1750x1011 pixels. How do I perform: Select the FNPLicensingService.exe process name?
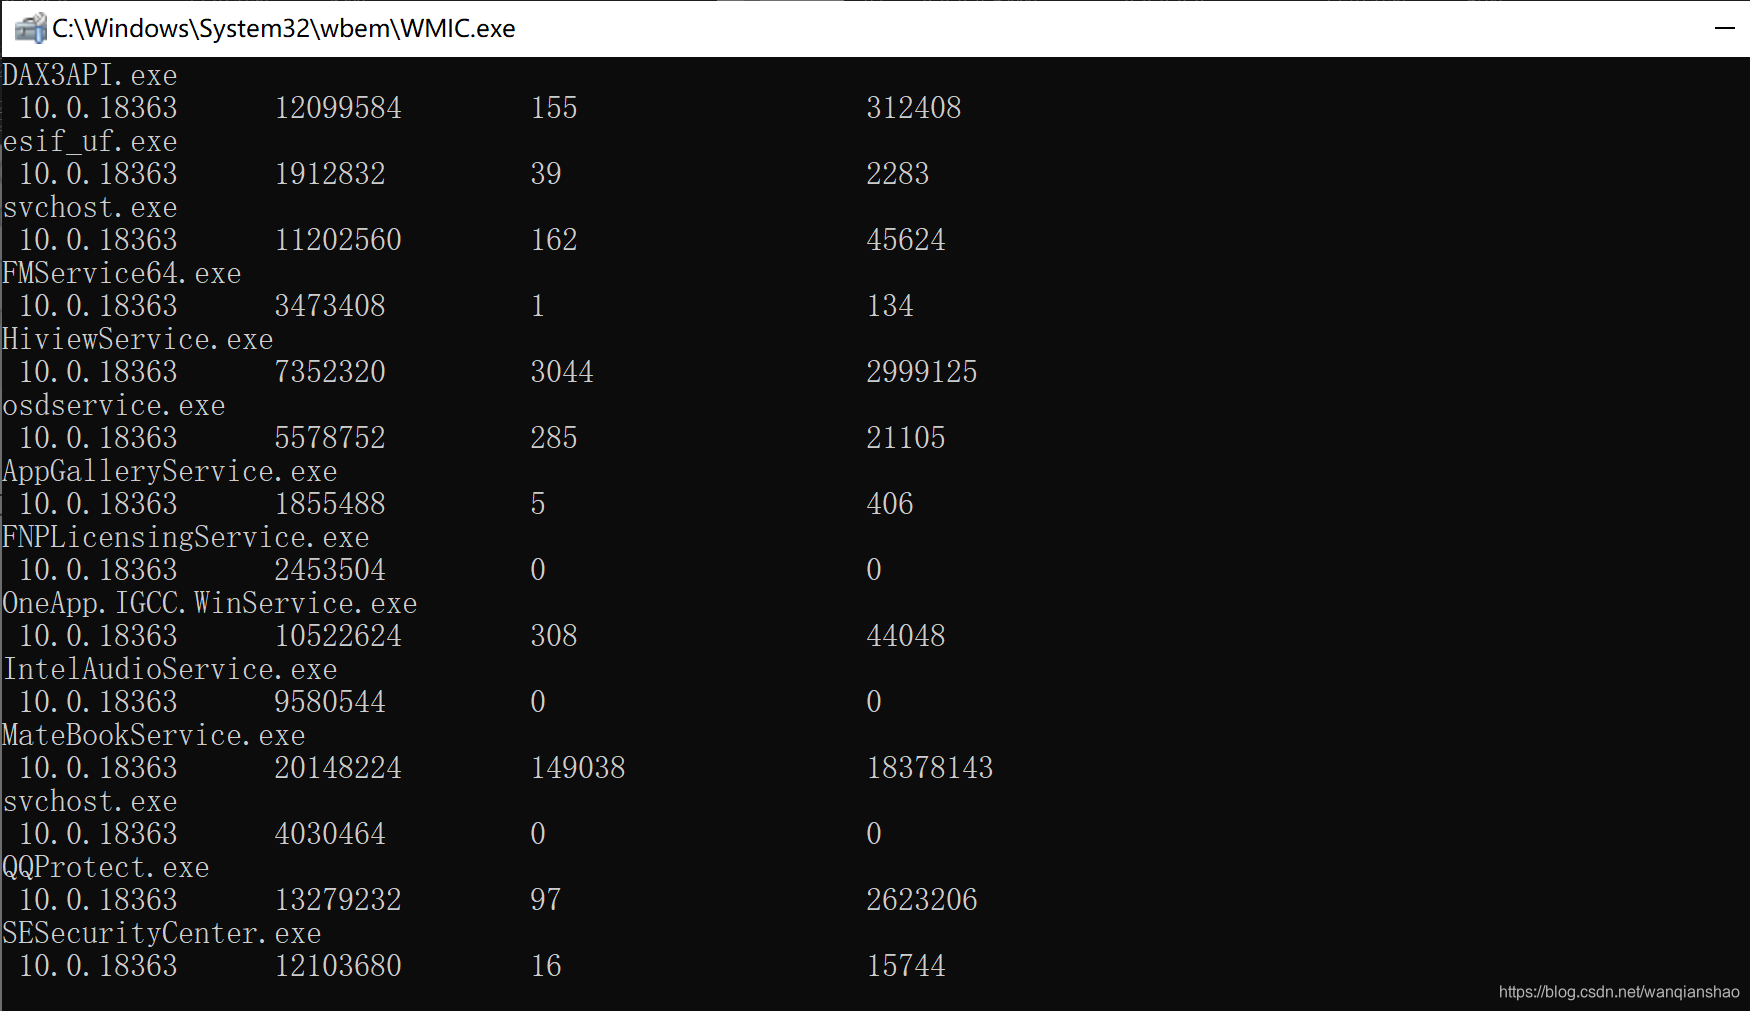point(186,537)
